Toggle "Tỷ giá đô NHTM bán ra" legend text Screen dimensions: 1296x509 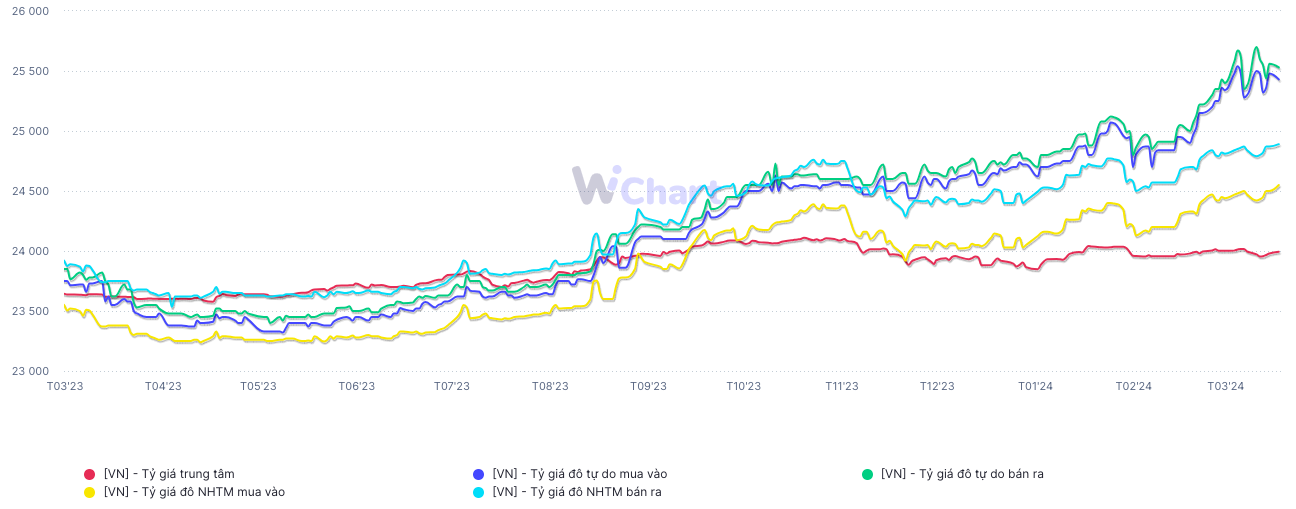point(577,492)
